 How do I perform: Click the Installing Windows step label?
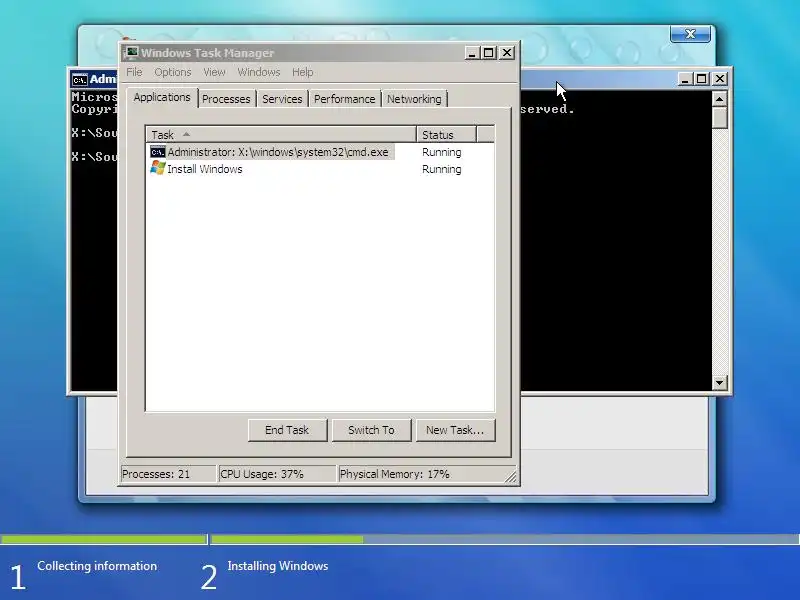[278, 566]
